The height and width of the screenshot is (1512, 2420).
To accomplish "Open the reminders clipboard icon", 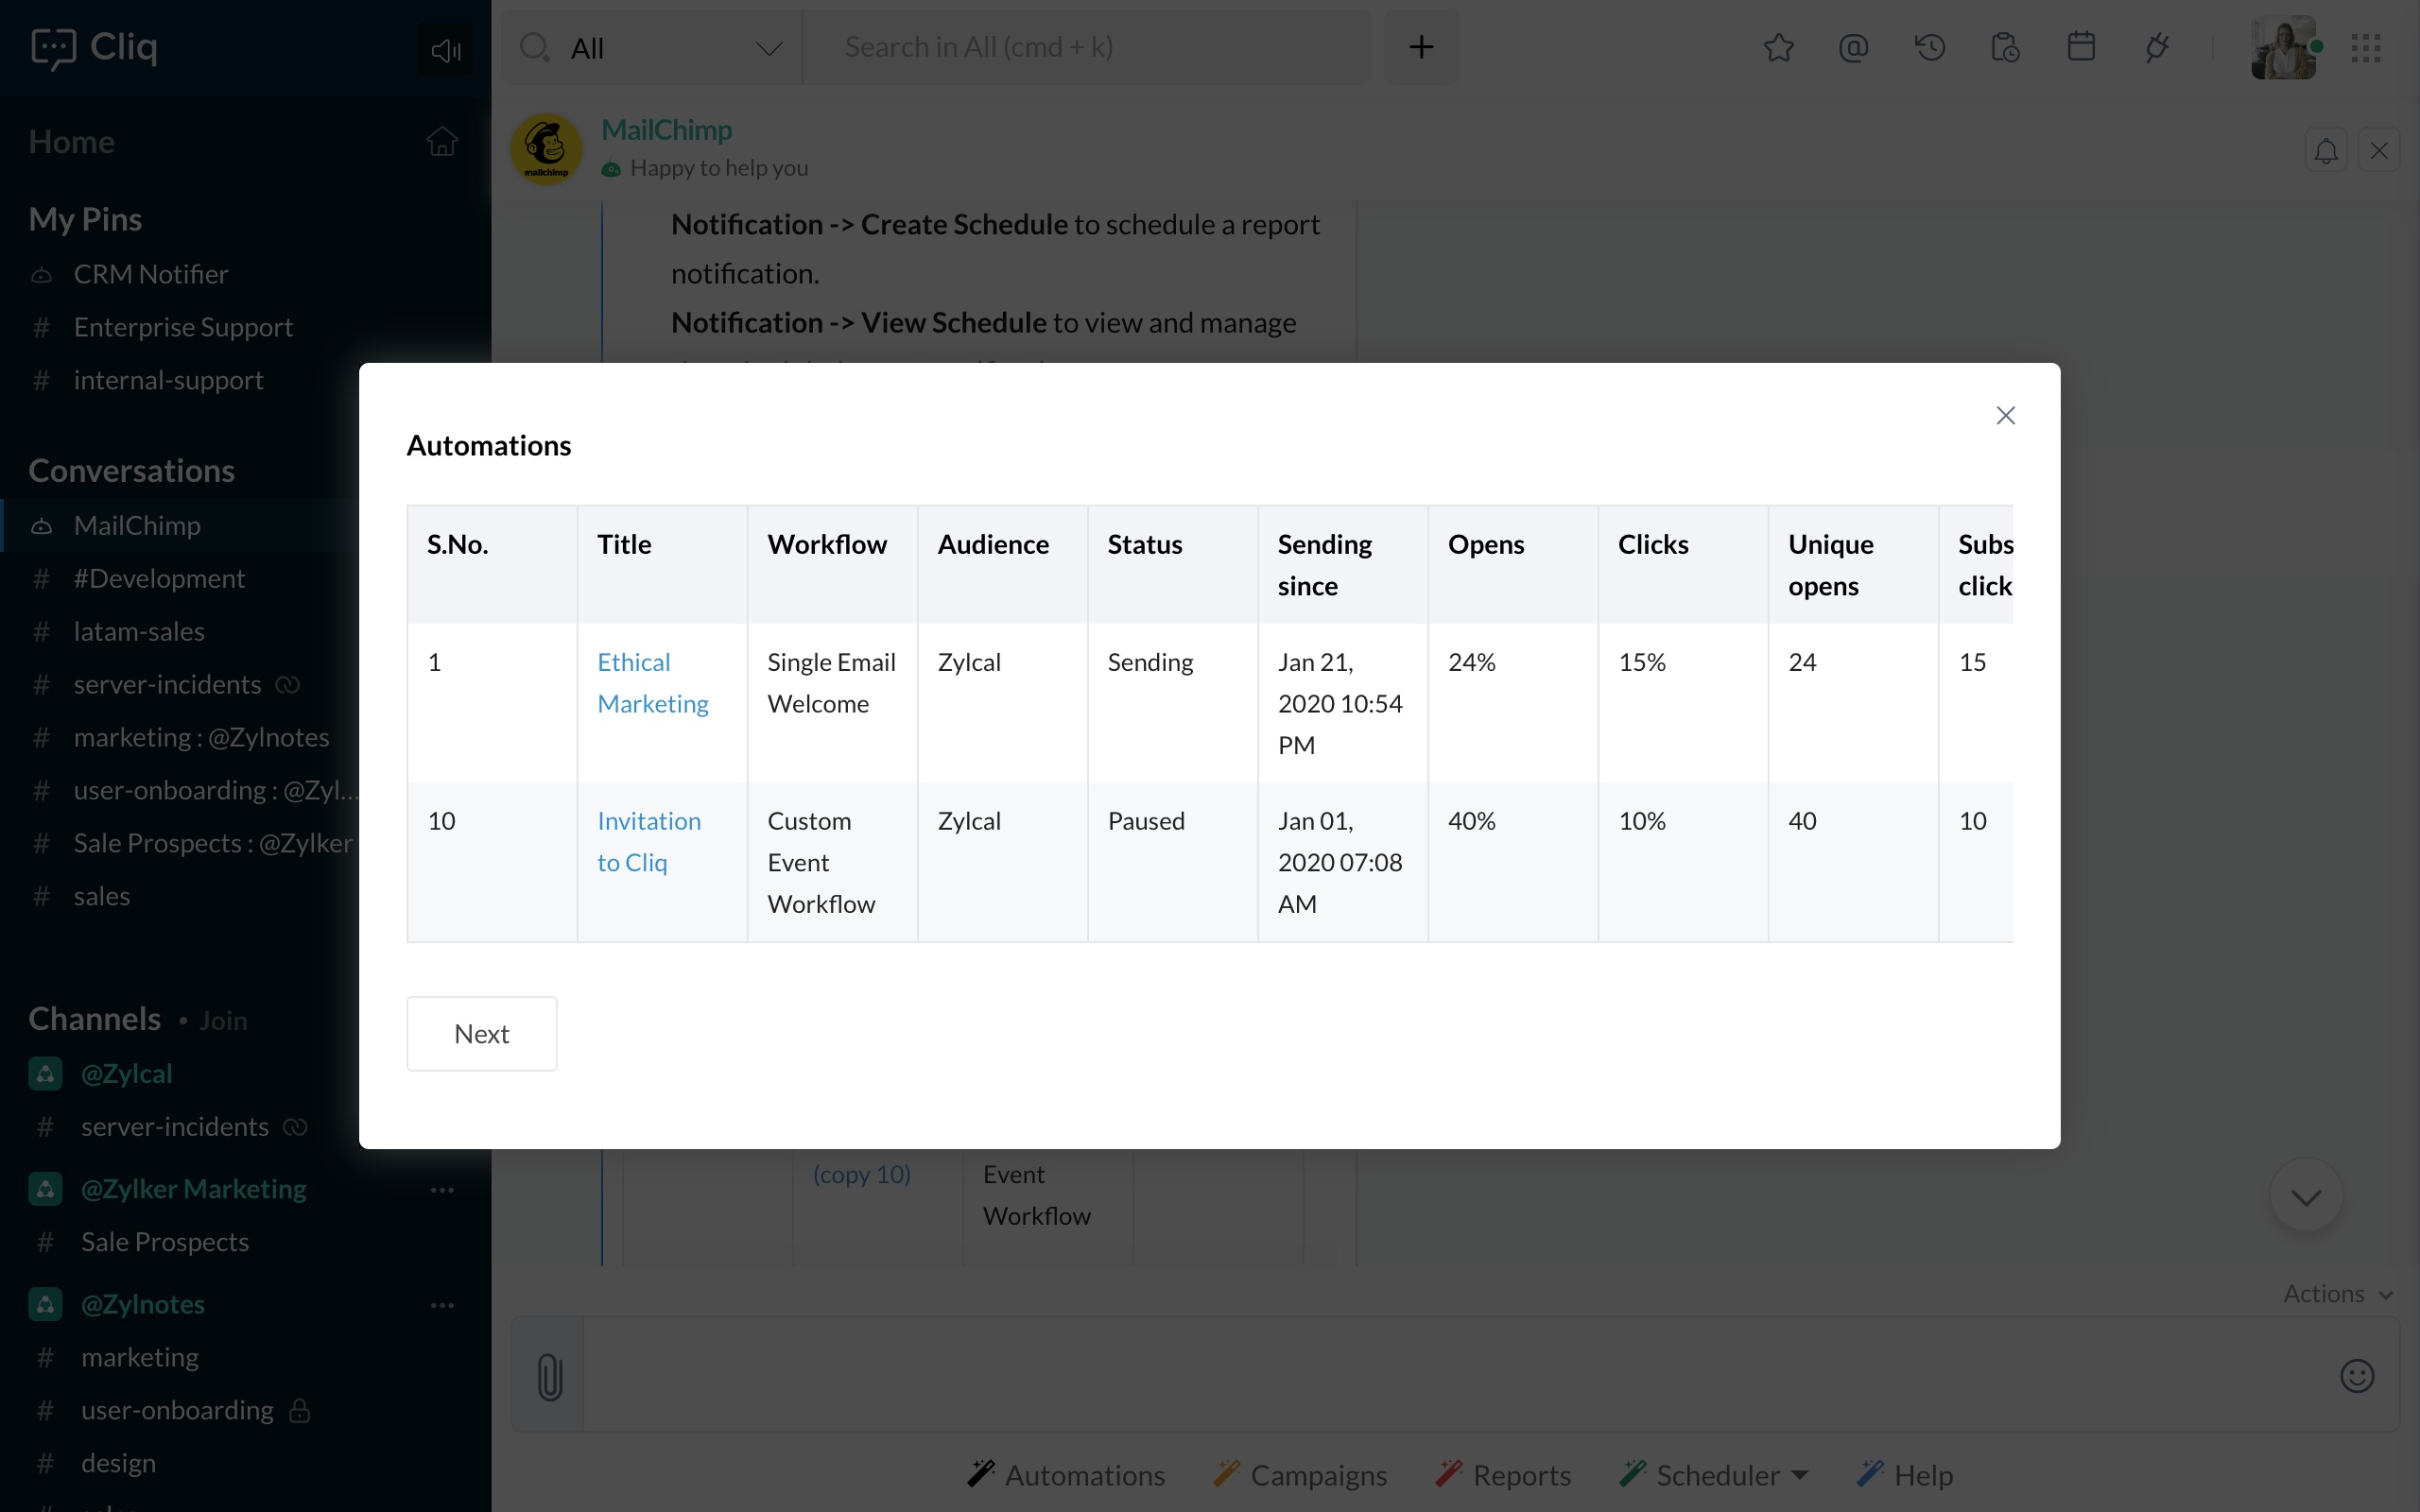I will pos(2005,47).
